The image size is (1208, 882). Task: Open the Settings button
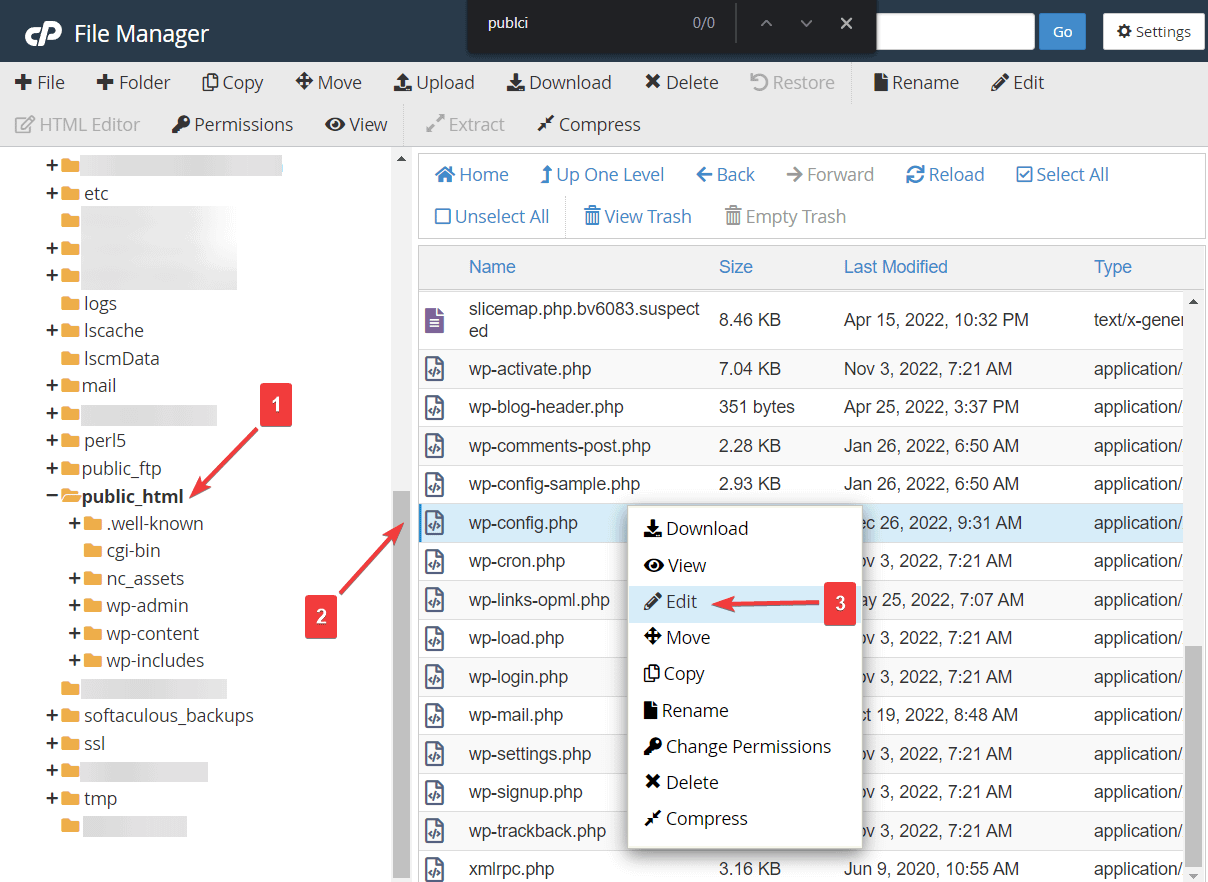click(x=1154, y=31)
